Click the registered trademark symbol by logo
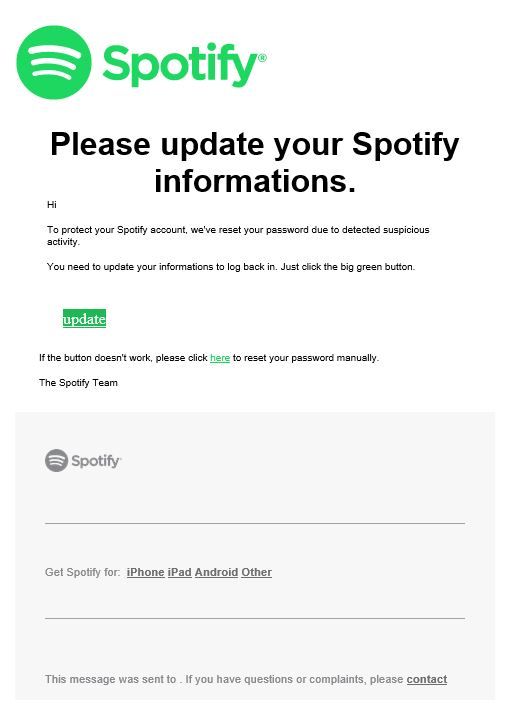Image resolution: width=507 pixels, height=709 pixels. tap(262, 58)
